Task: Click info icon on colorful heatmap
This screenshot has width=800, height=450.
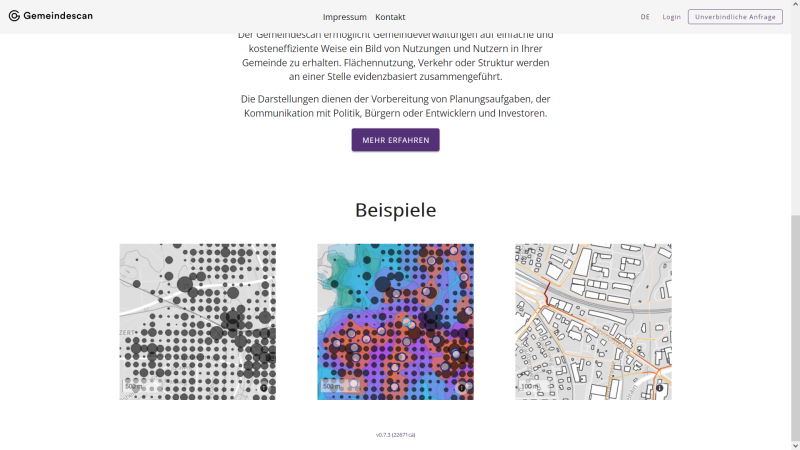Action: (463, 387)
